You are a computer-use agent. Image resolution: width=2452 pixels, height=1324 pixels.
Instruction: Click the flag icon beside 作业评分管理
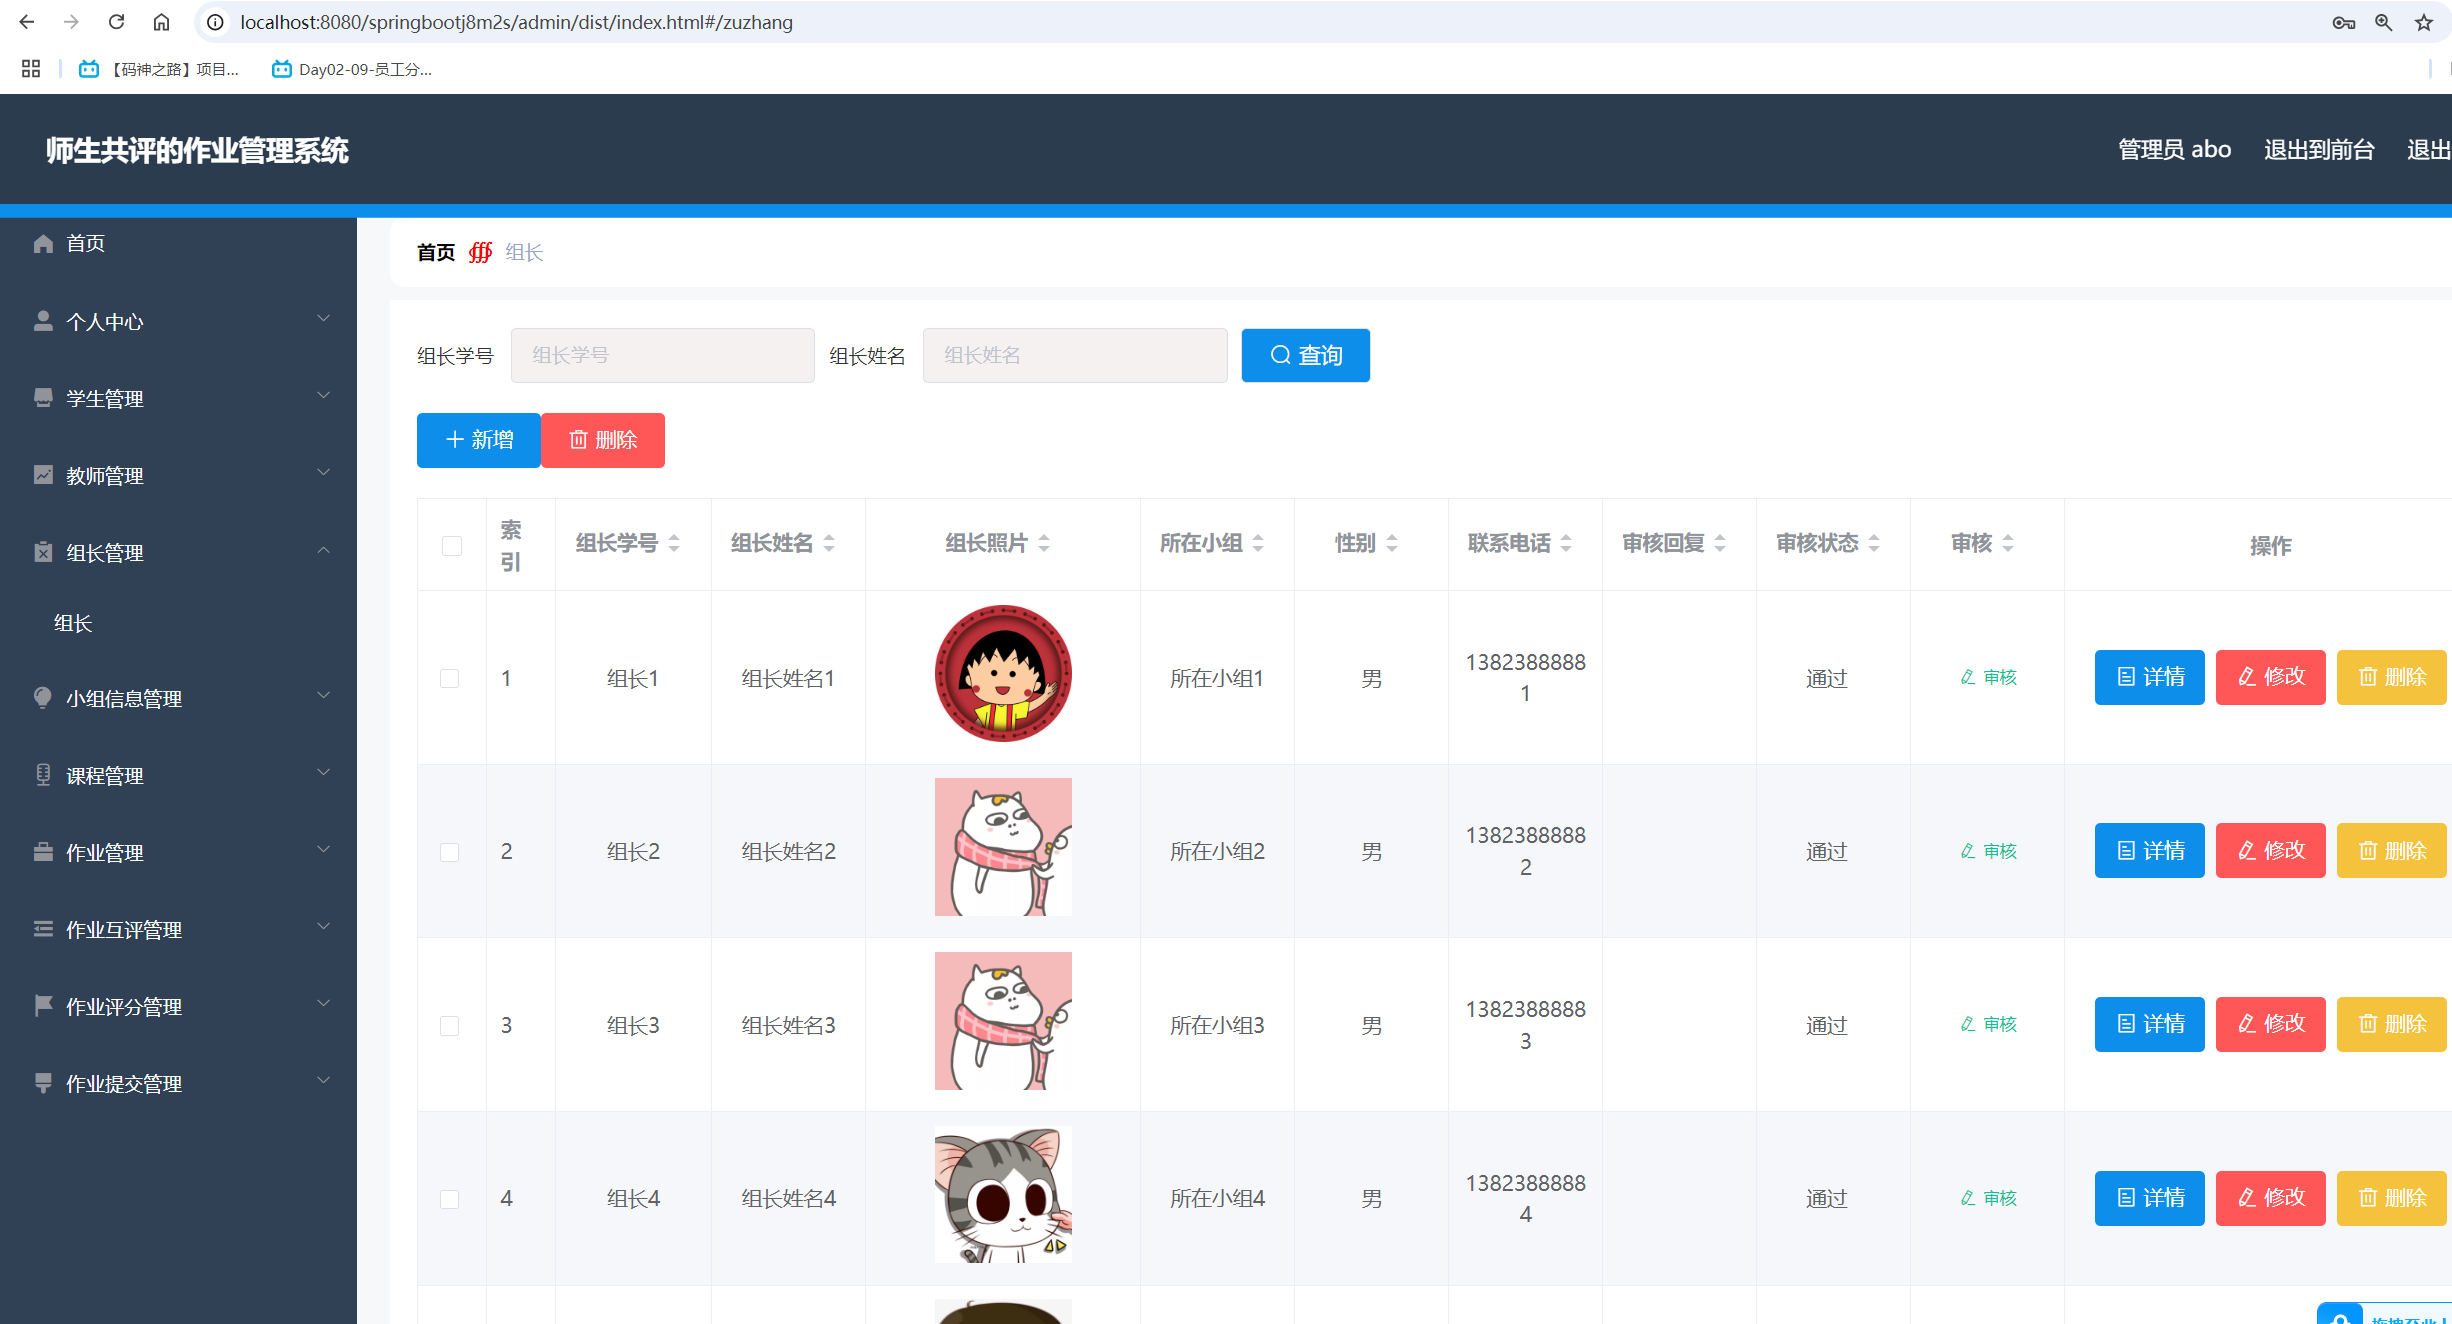coord(43,1006)
